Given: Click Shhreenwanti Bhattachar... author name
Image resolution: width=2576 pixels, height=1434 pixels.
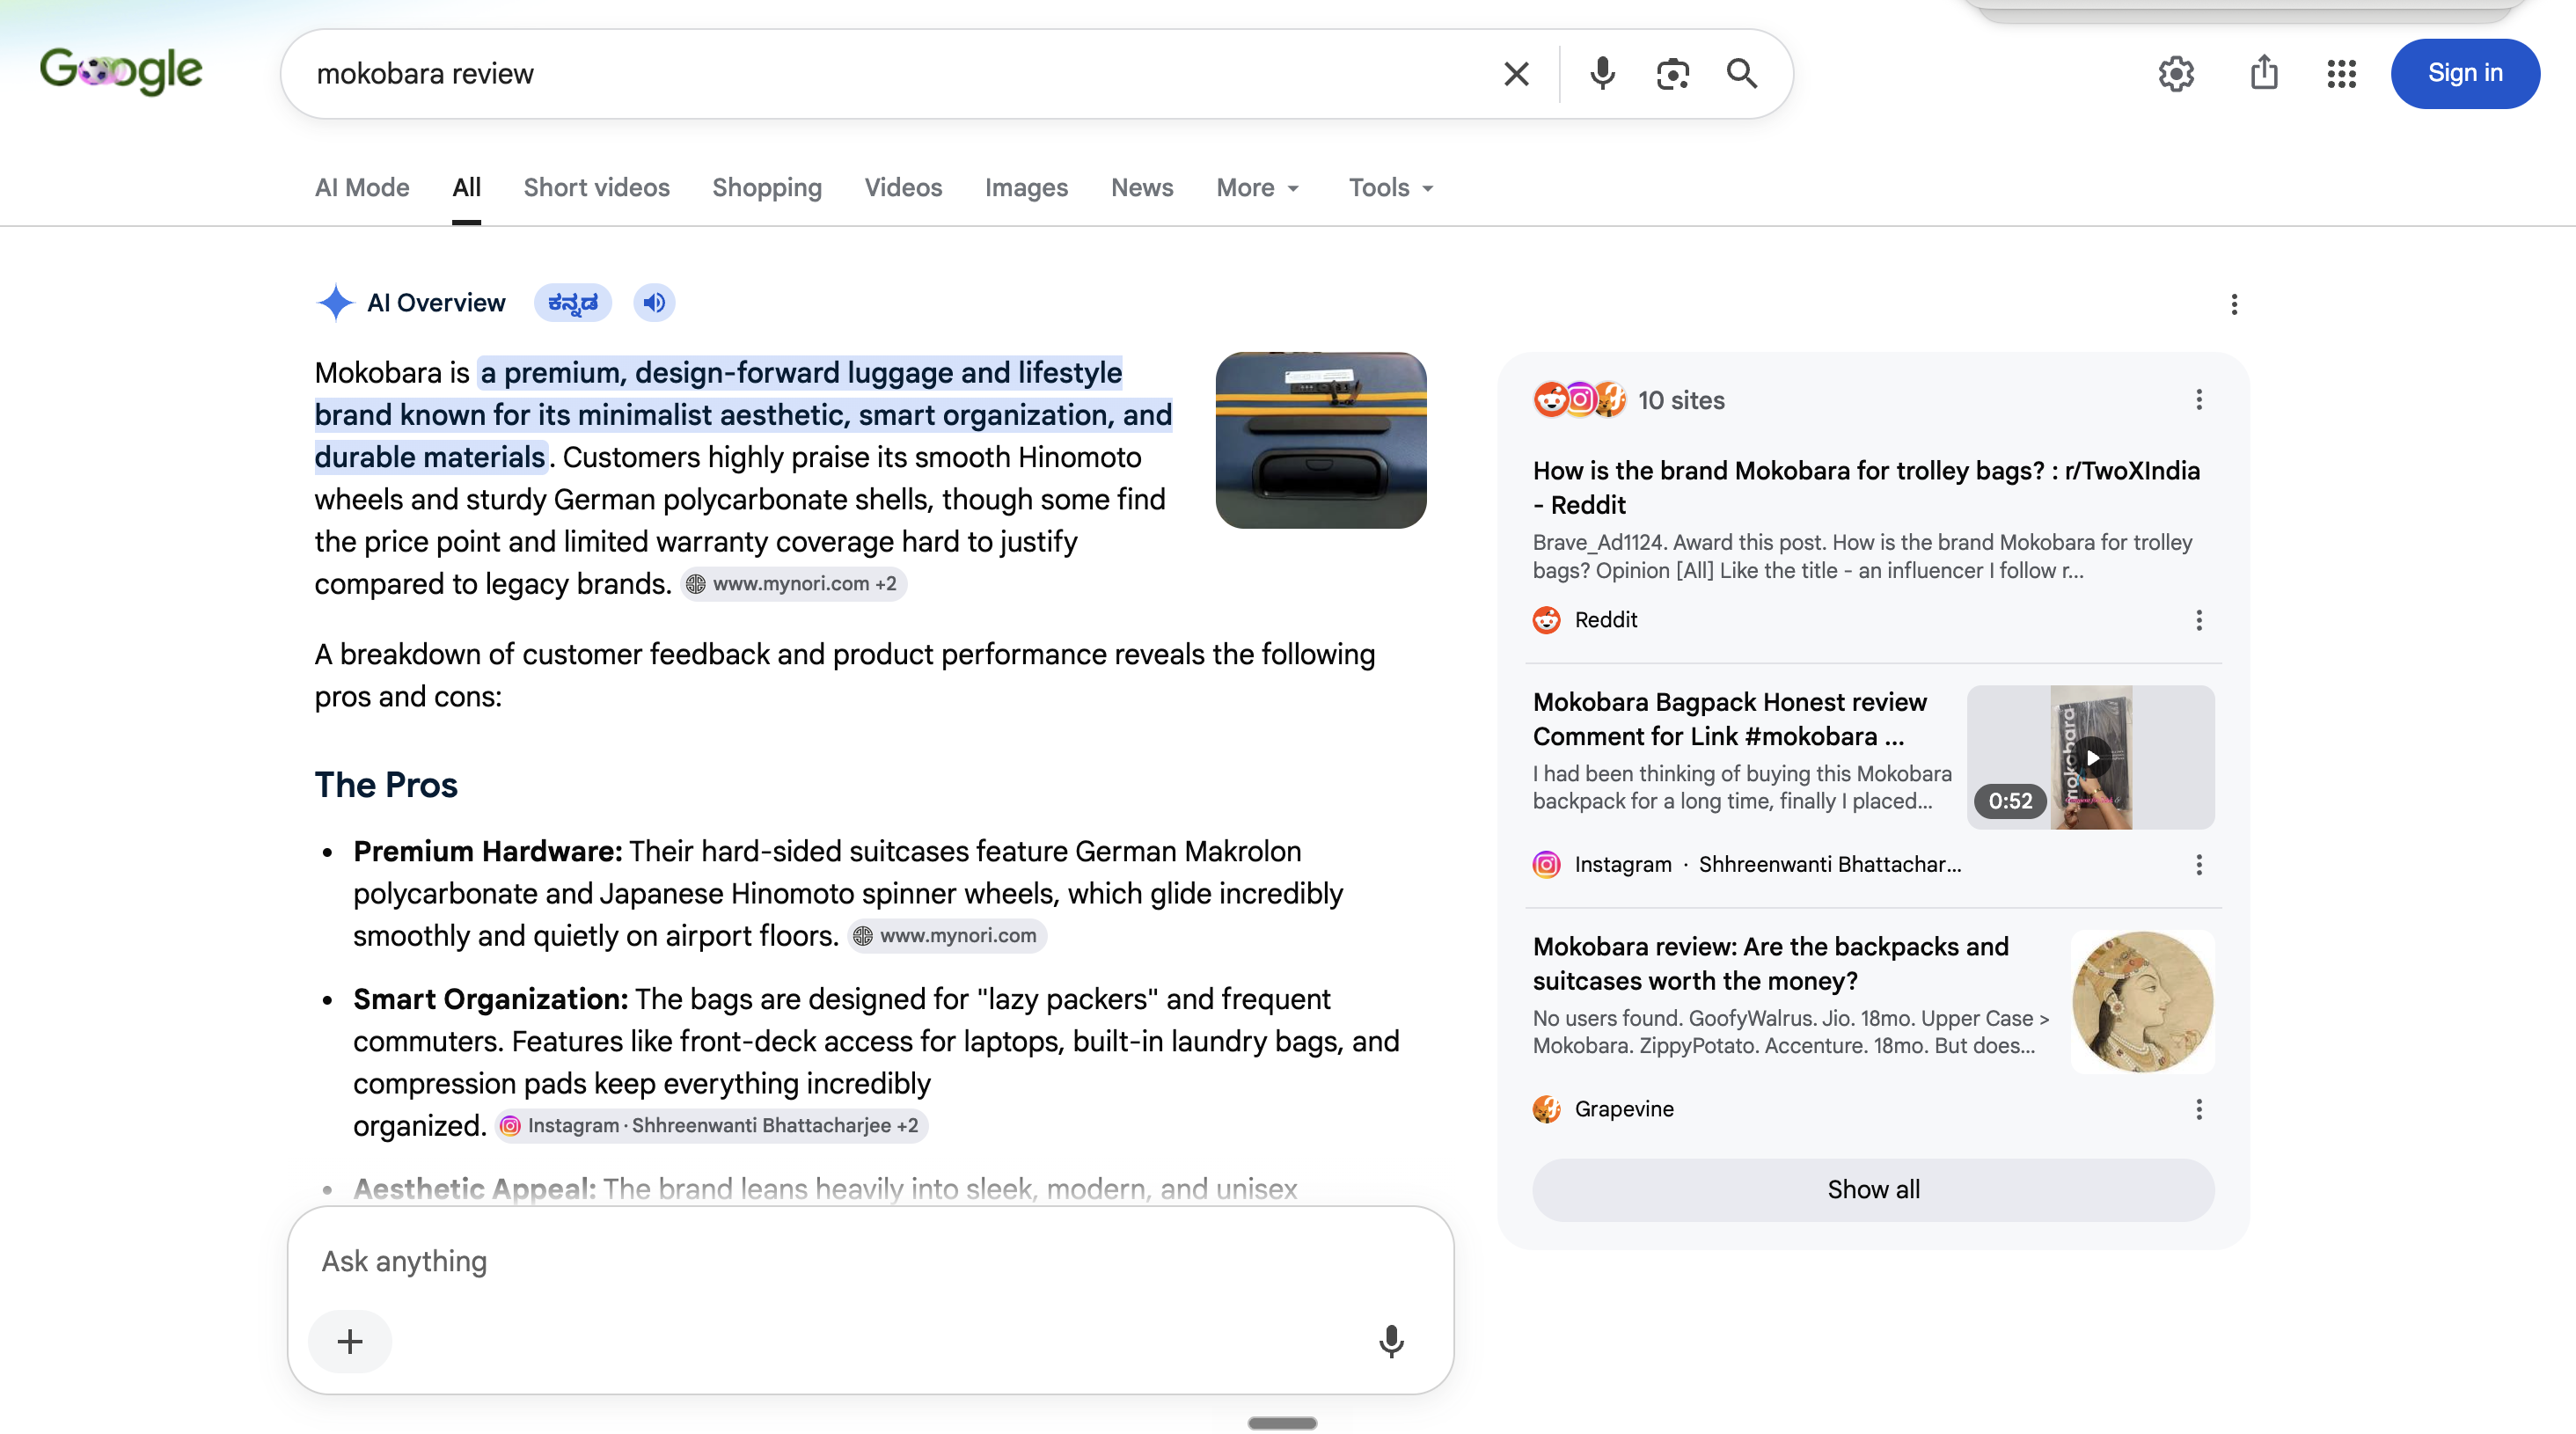Looking at the screenshot, I should click(1830, 864).
